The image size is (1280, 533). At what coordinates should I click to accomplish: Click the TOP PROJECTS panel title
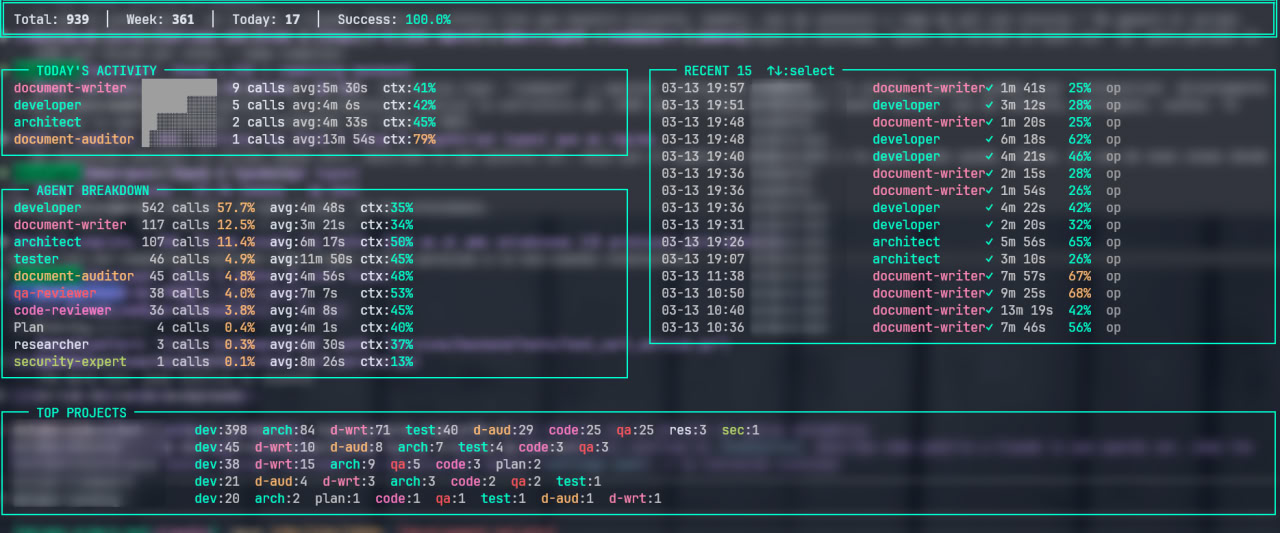tap(81, 413)
